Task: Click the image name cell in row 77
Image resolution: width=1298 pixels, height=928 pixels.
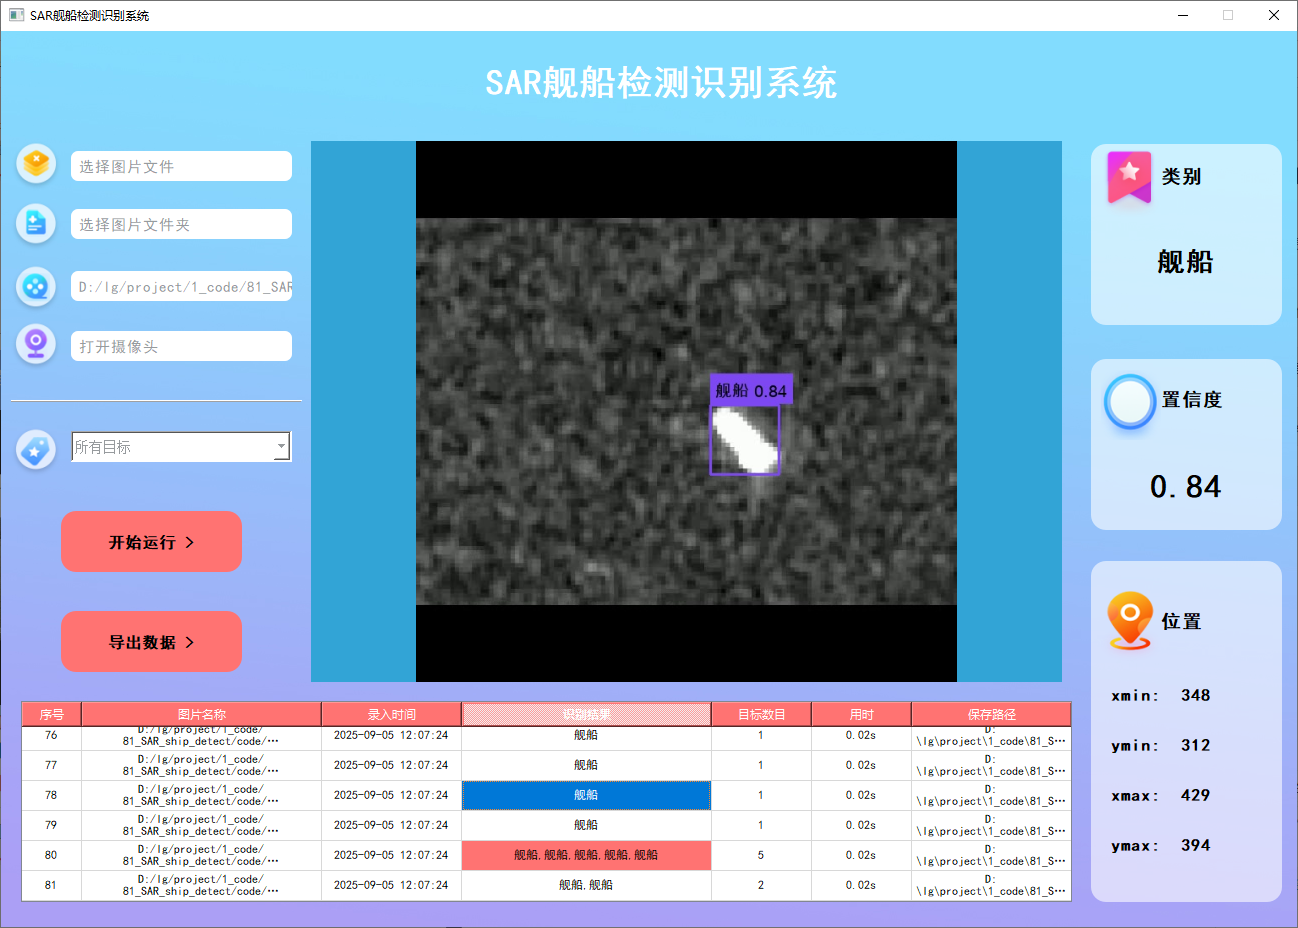Action: 201,765
